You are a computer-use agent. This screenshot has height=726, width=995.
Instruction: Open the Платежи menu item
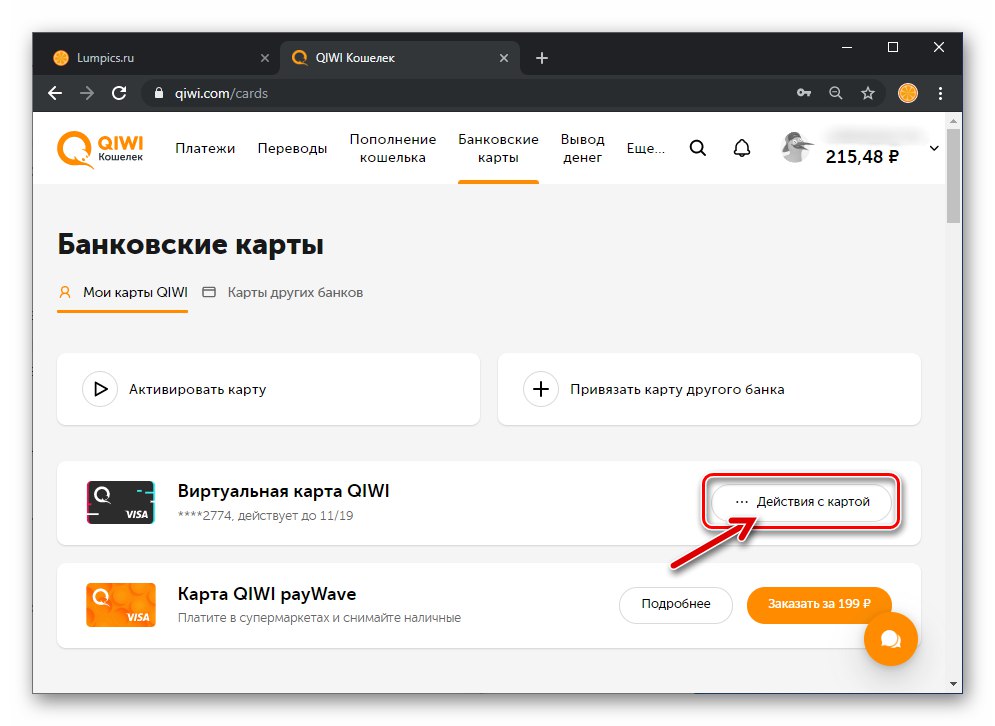tap(205, 148)
